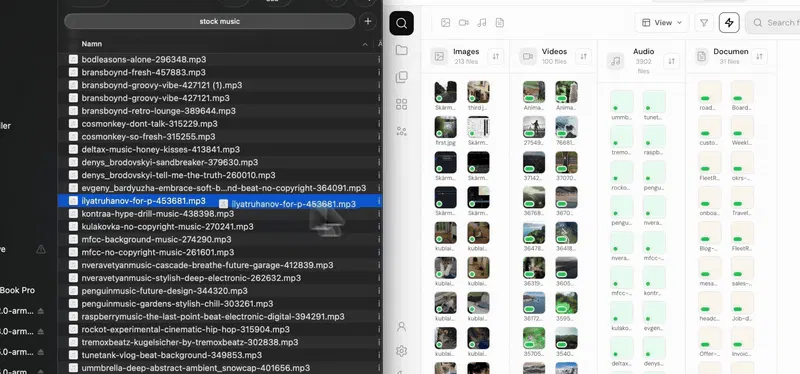Screen dimensions: 800x374
Task: Open the Board... document tile
Action: tap(742, 92)
